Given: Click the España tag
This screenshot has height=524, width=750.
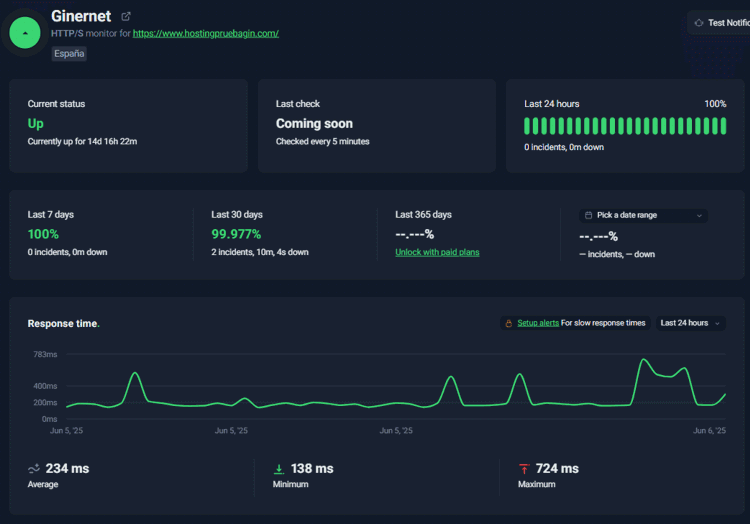Looking at the screenshot, I should point(69,54).
